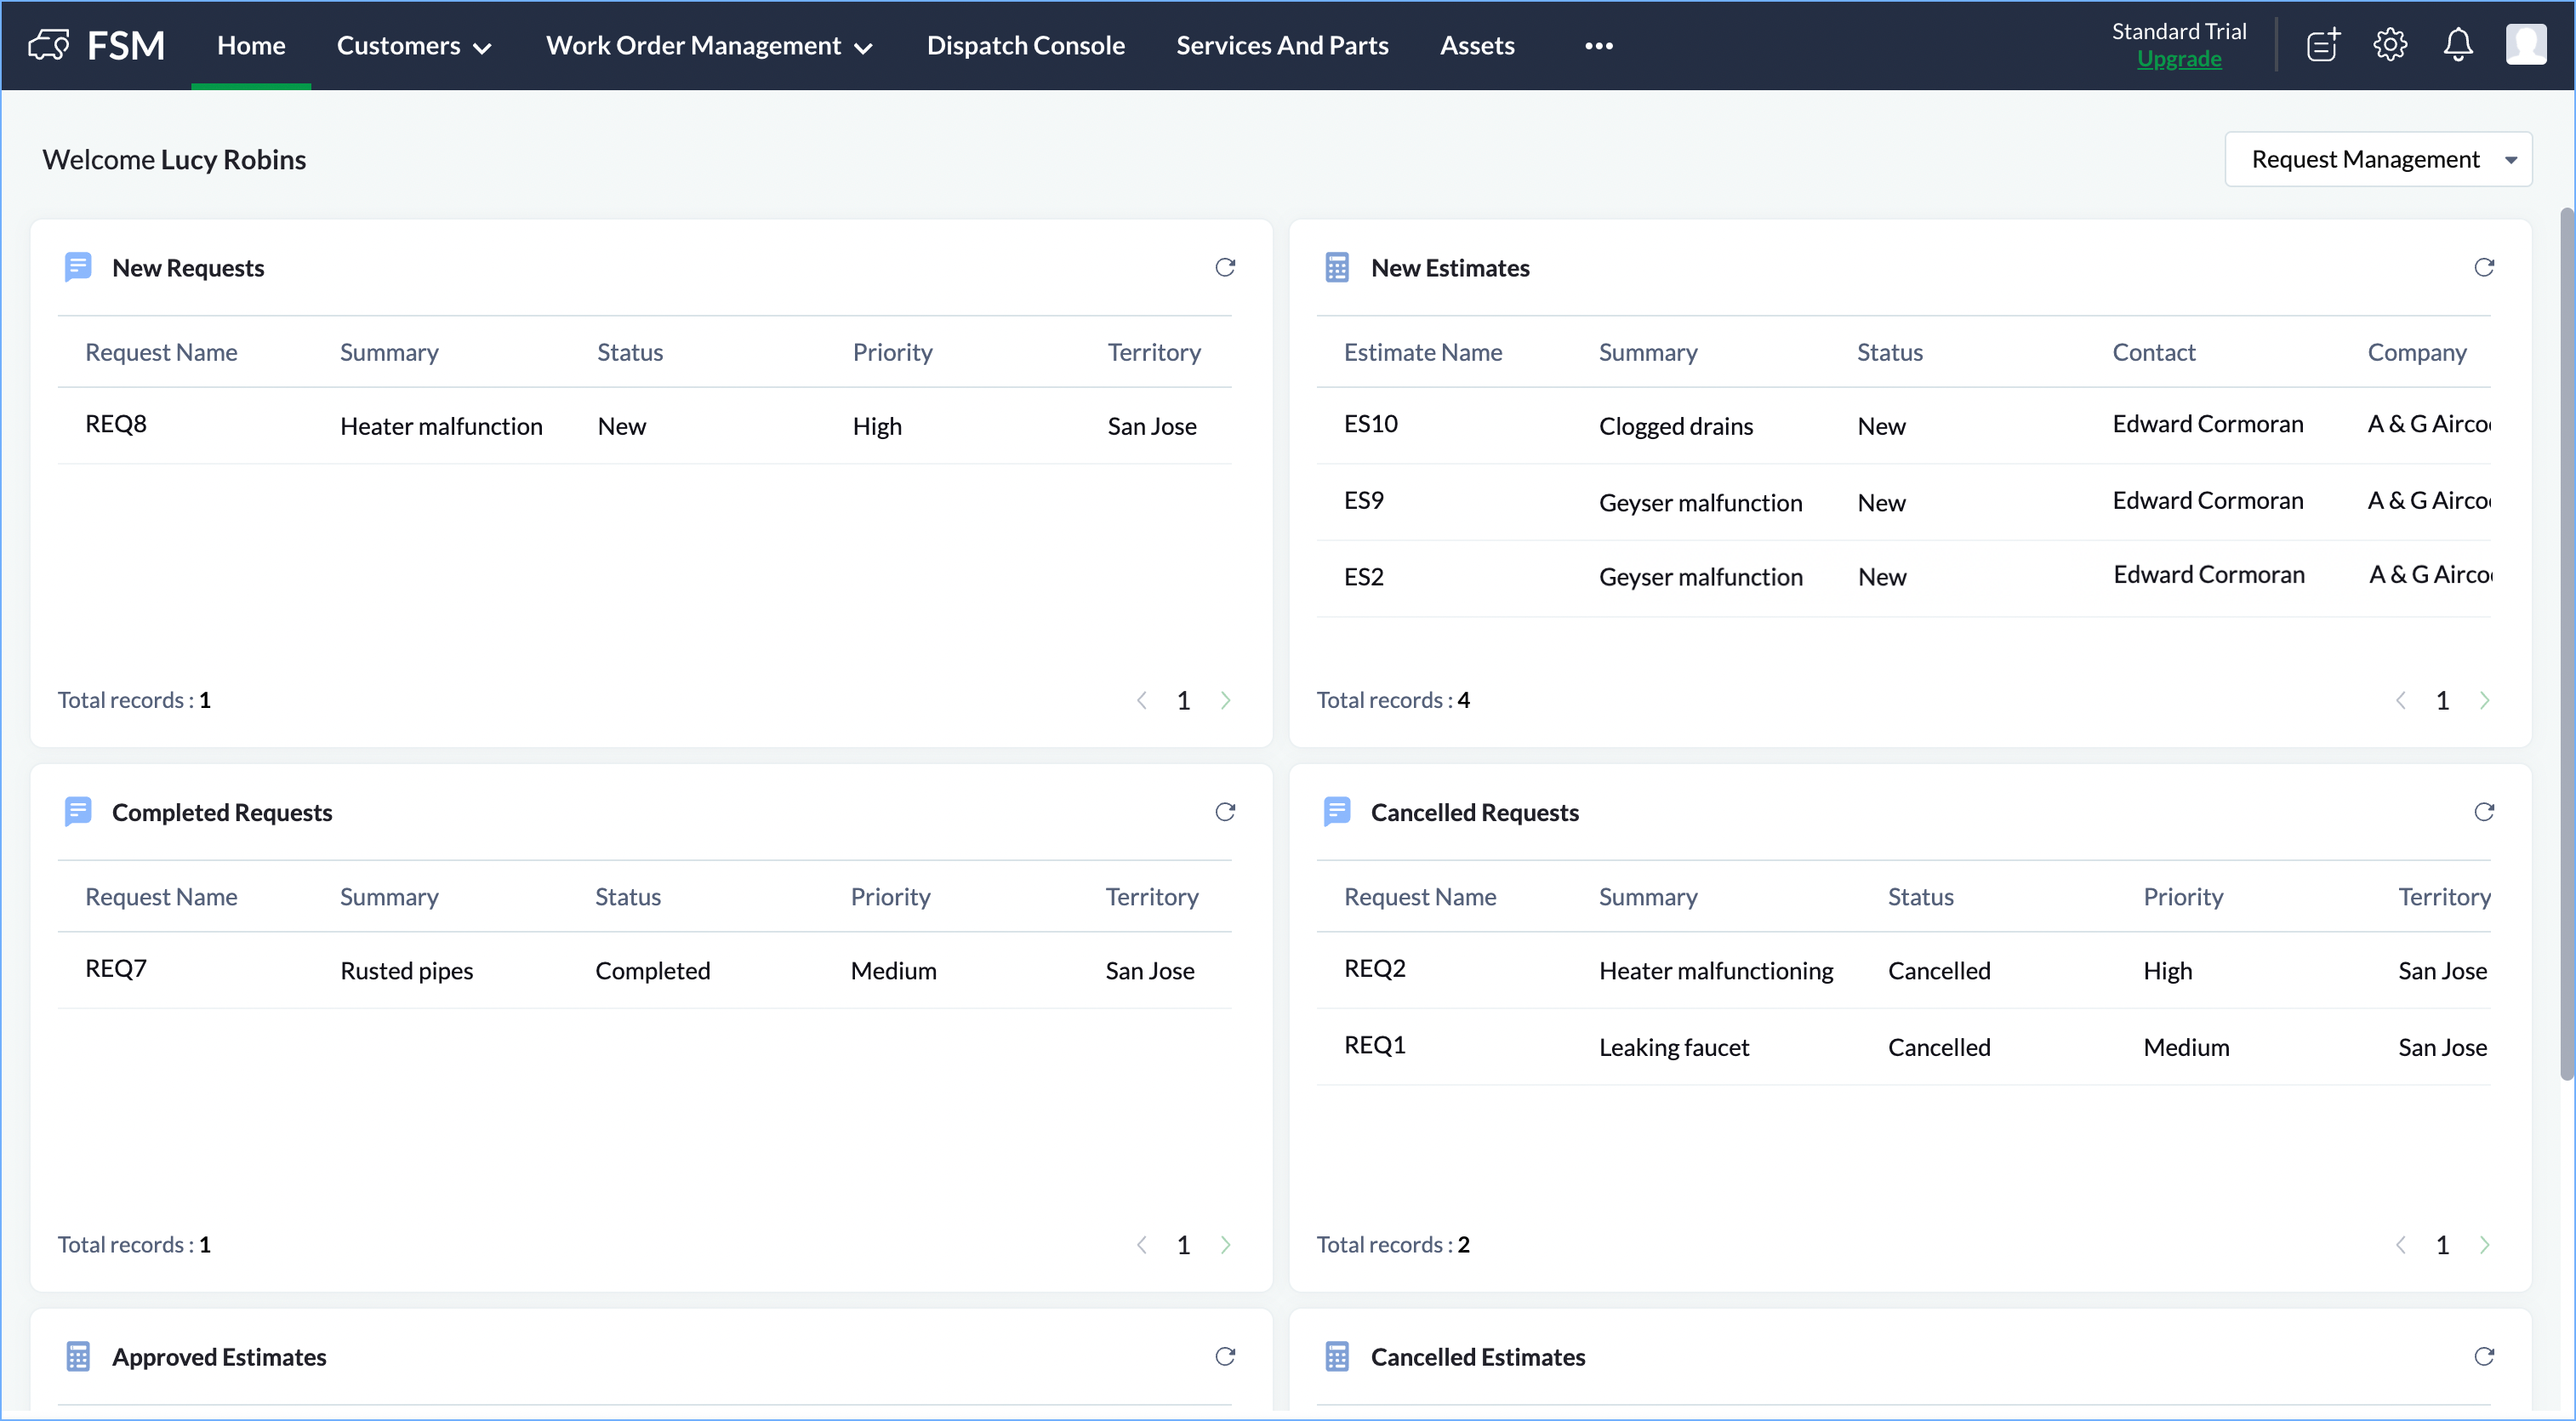Click the New Requests panel icon
This screenshot has height=1421, width=2576.
click(78, 267)
